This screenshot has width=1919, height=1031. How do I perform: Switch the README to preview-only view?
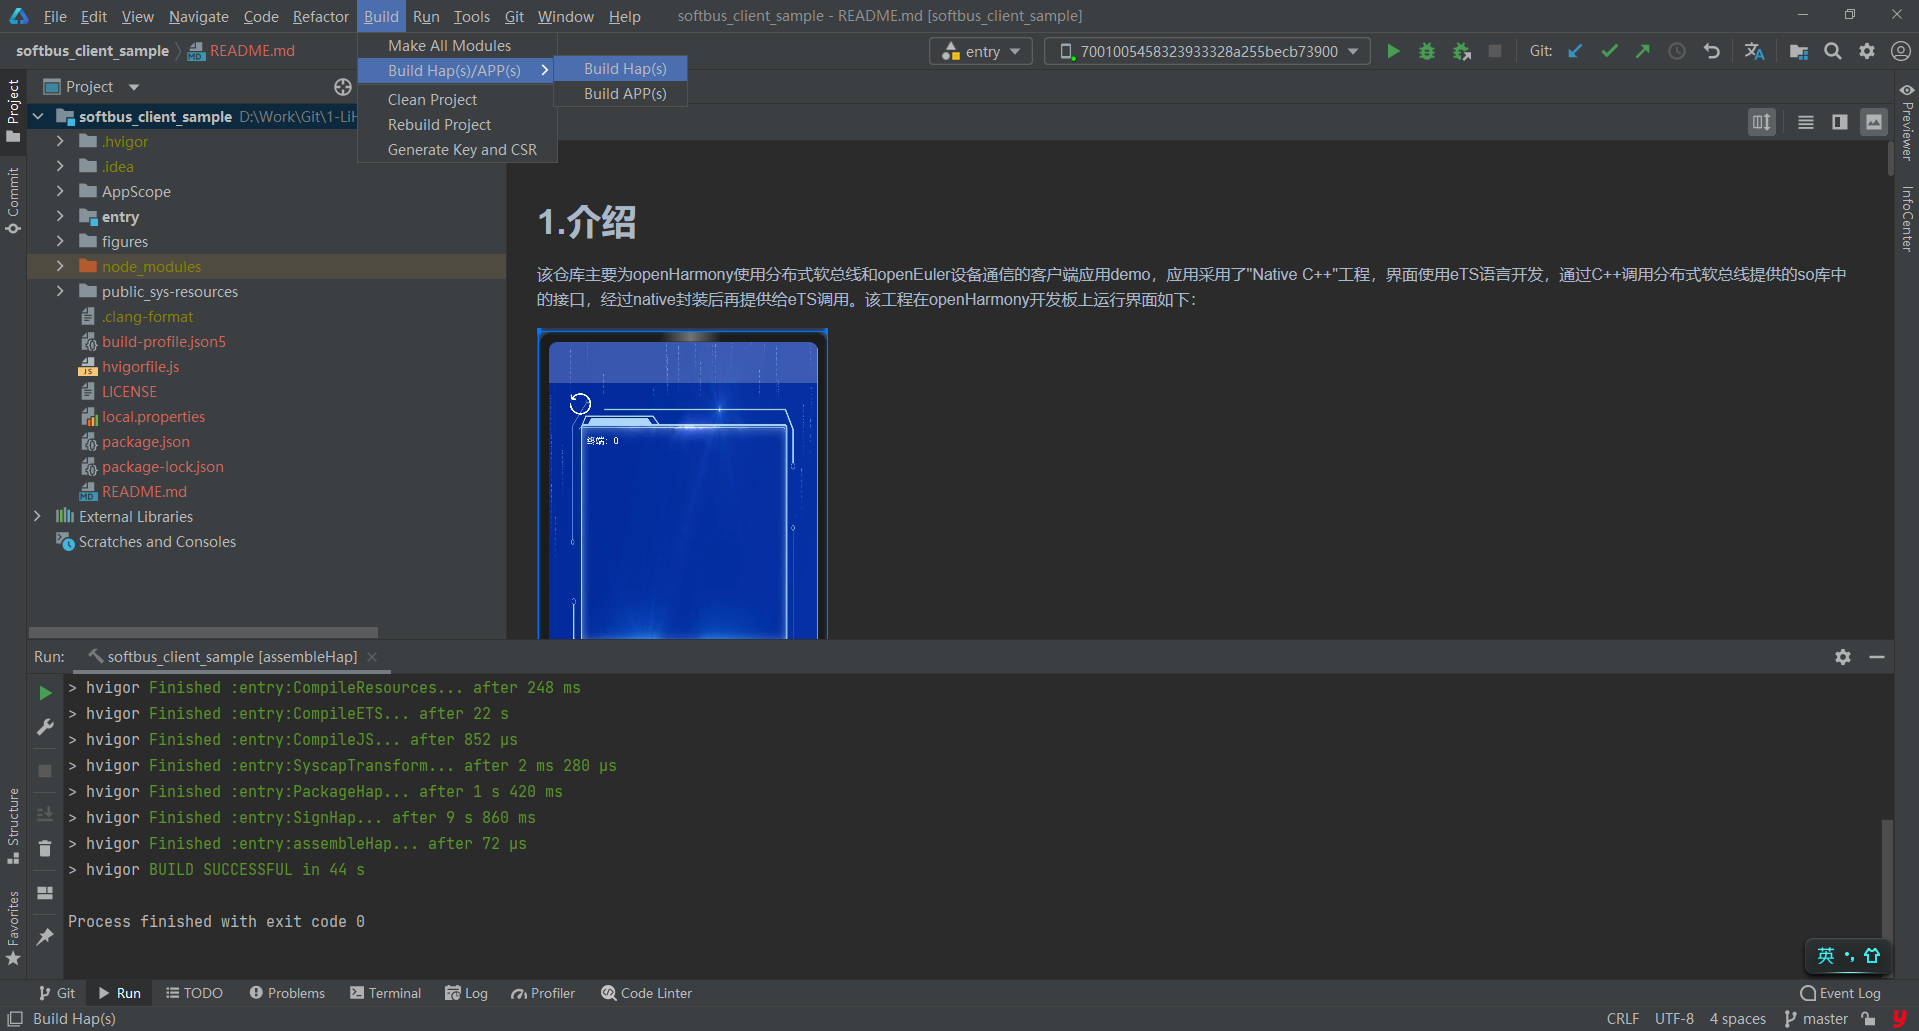click(1873, 122)
